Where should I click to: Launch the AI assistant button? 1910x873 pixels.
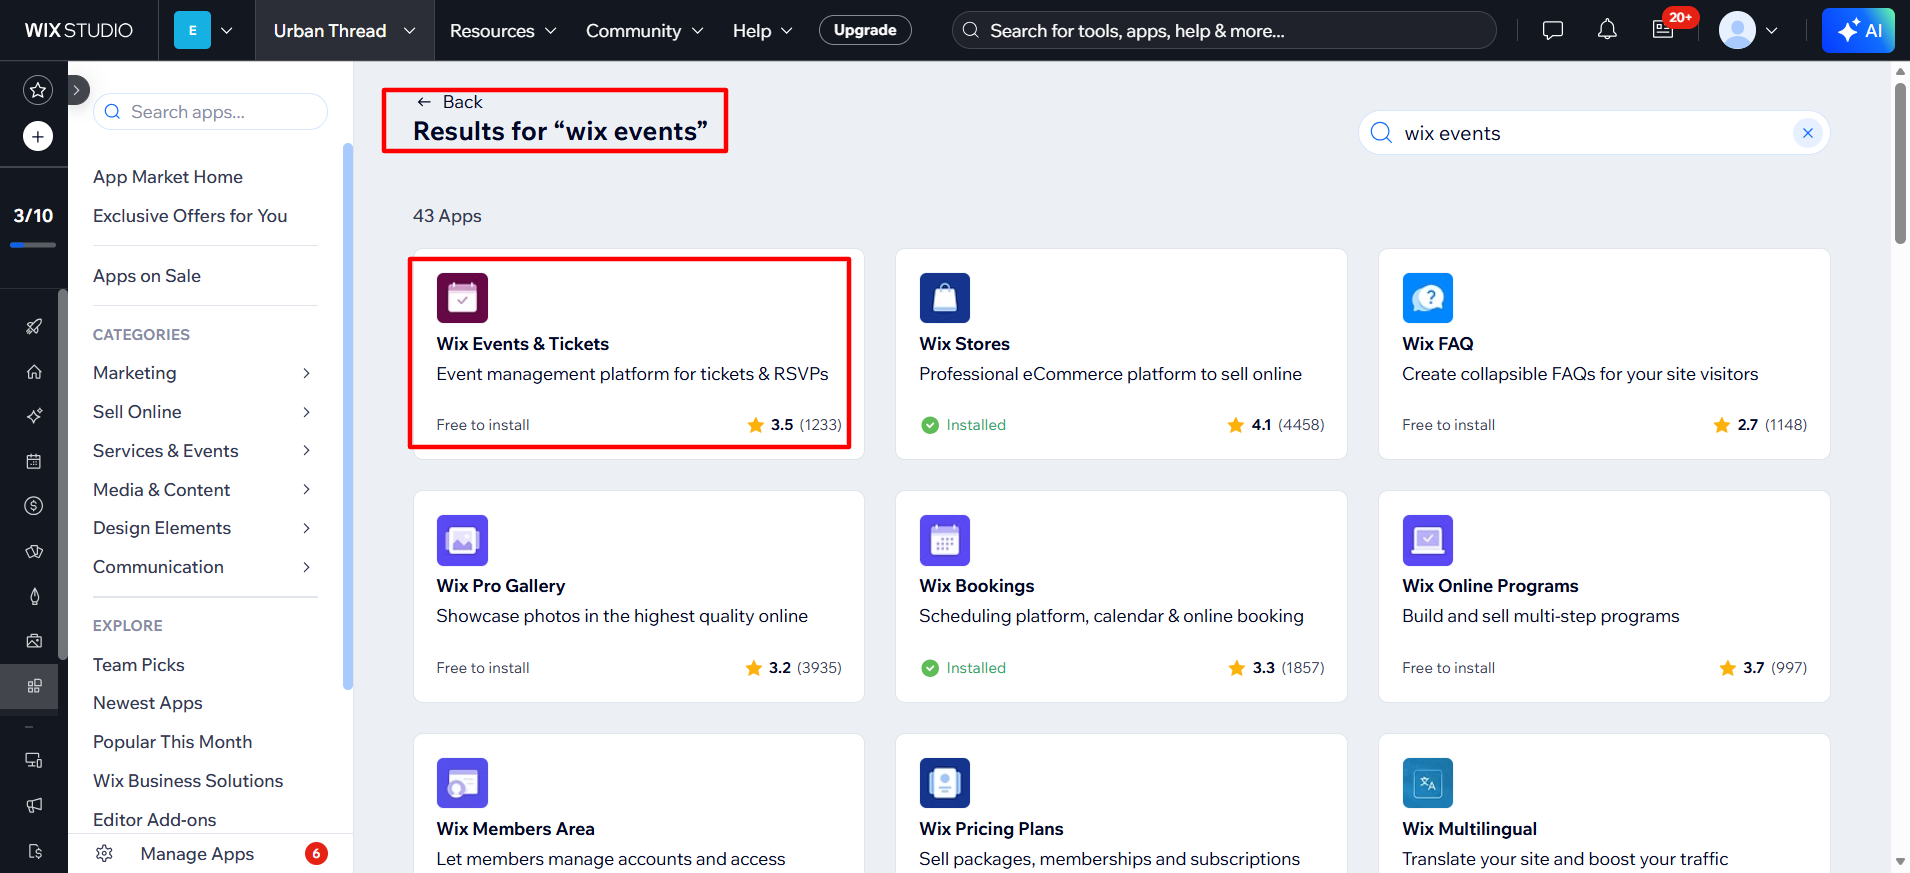tap(1858, 30)
